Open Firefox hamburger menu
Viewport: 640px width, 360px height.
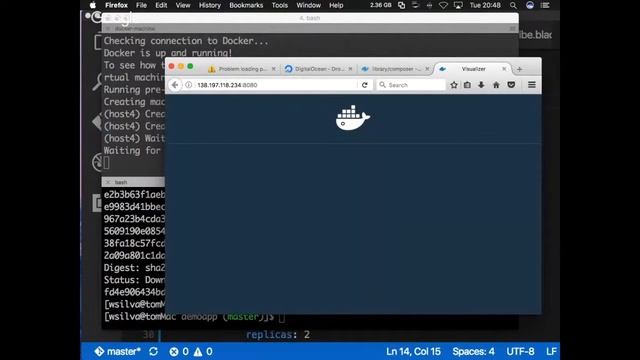pos(531,85)
